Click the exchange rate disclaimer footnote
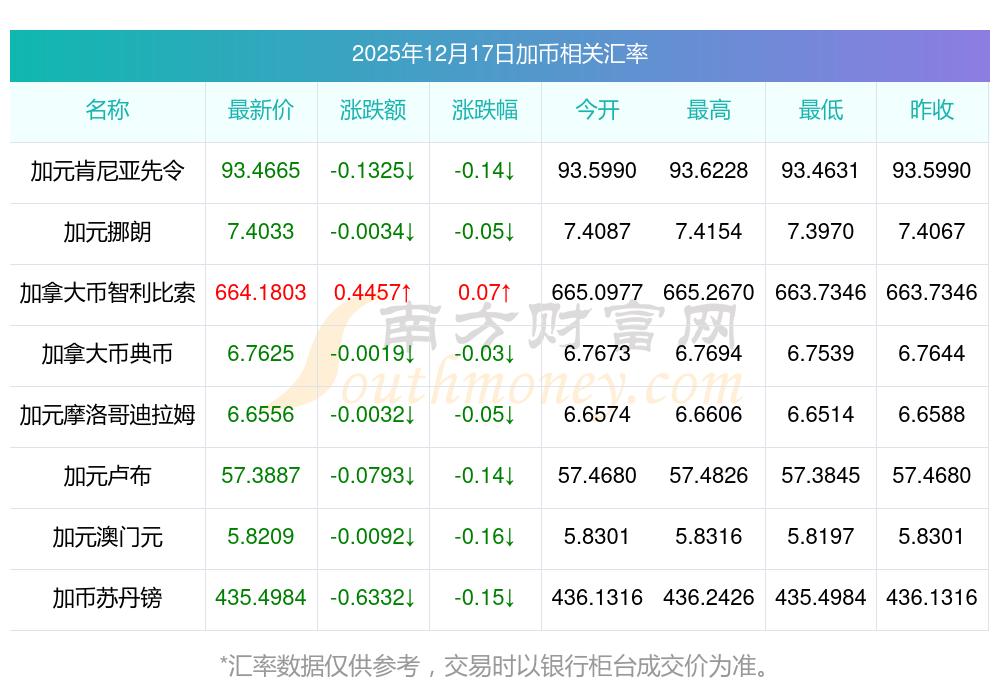1000x697 pixels. [x=499, y=665]
